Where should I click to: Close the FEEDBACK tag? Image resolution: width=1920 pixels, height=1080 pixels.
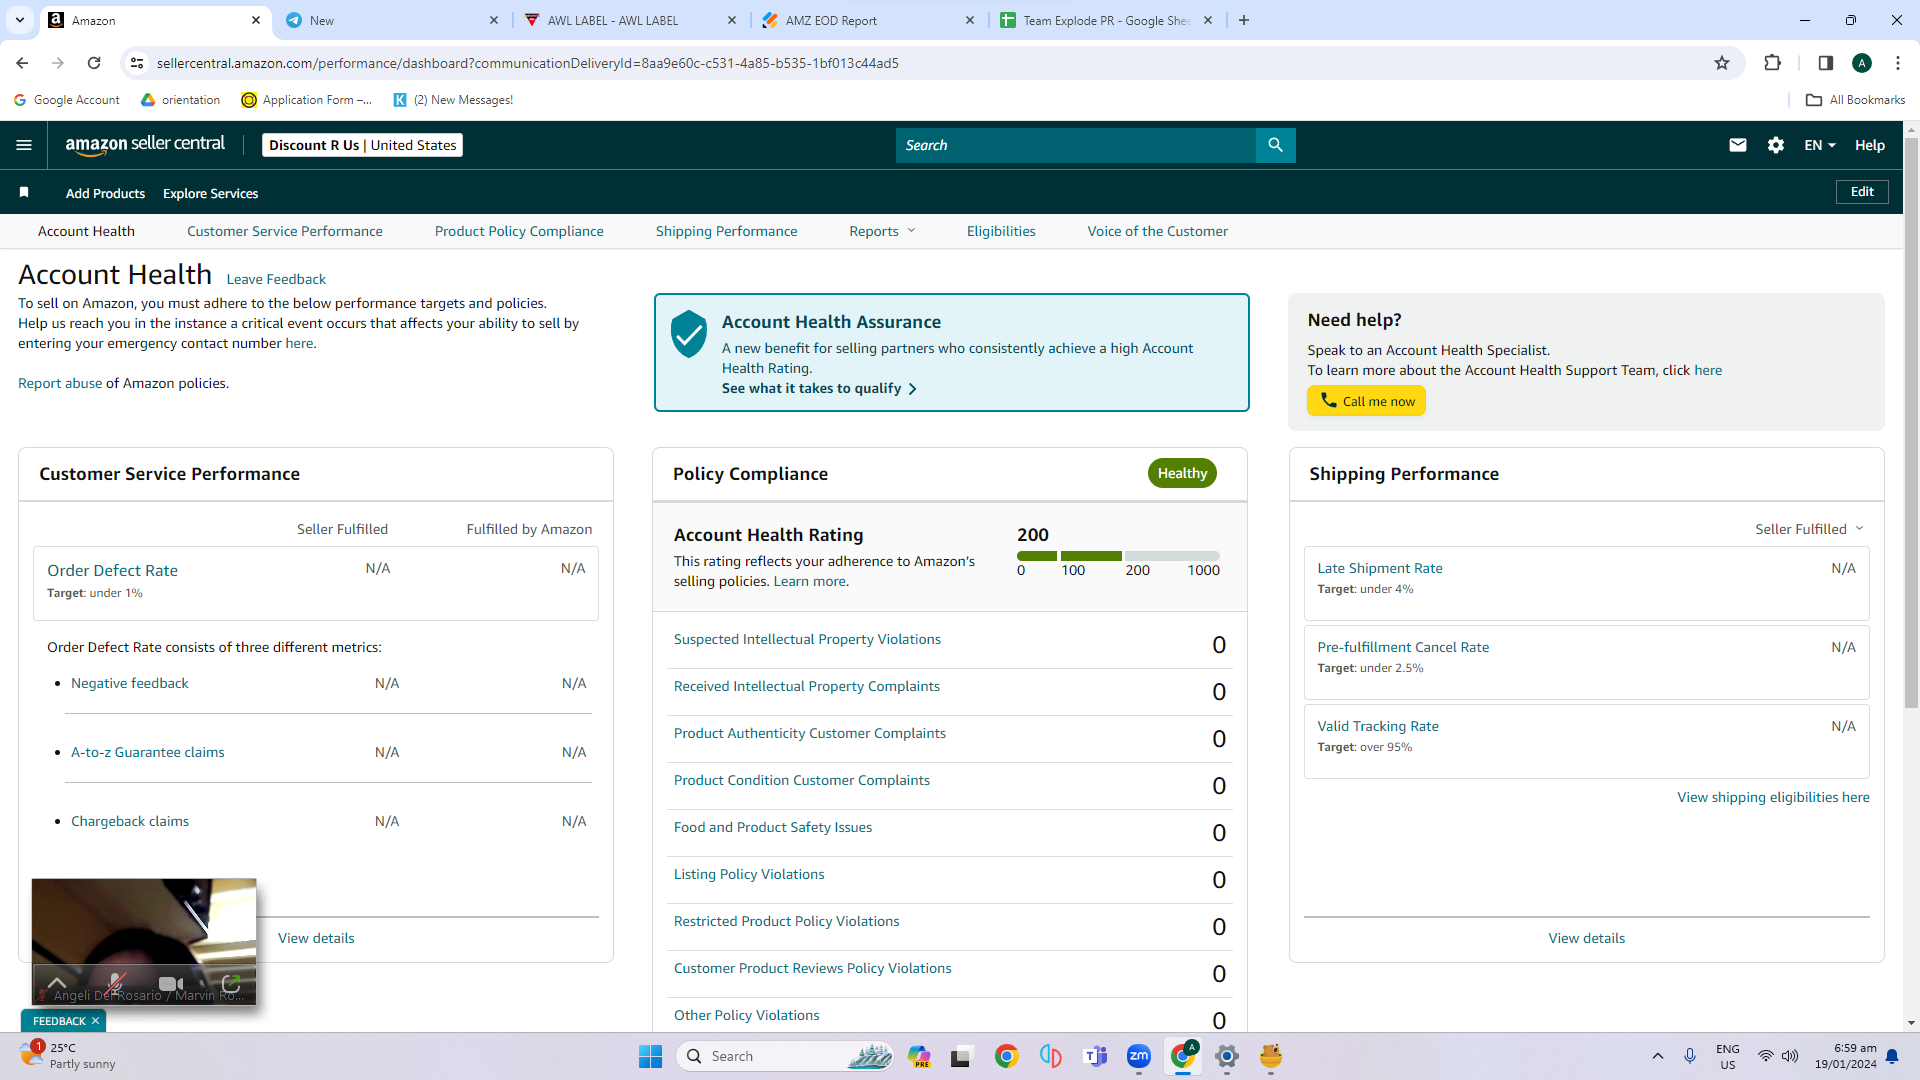click(x=95, y=1021)
